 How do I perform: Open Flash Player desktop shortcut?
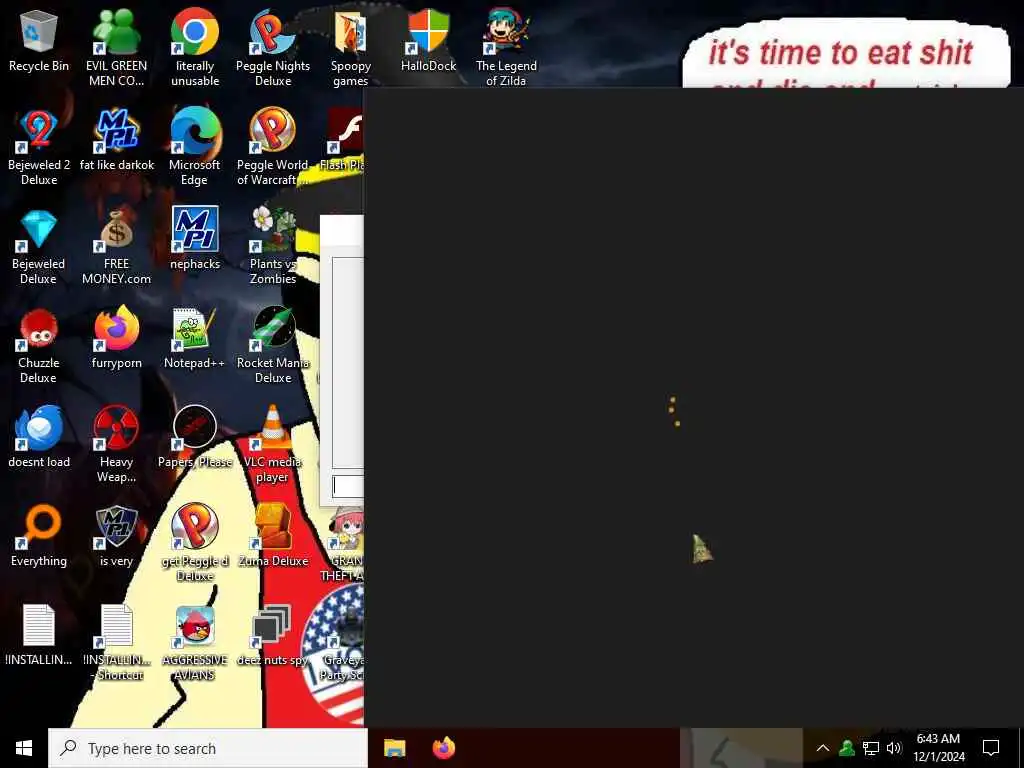pyautogui.click(x=345, y=140)
